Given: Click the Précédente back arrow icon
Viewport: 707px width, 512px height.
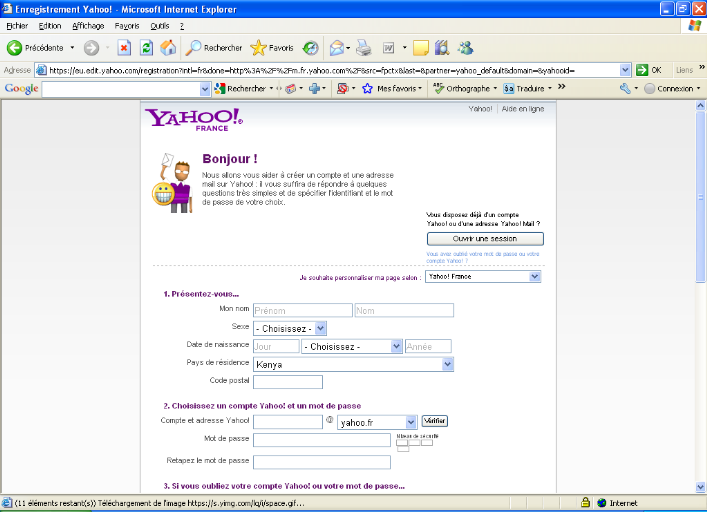Looking at the screenshot, I should pos(14,48).
